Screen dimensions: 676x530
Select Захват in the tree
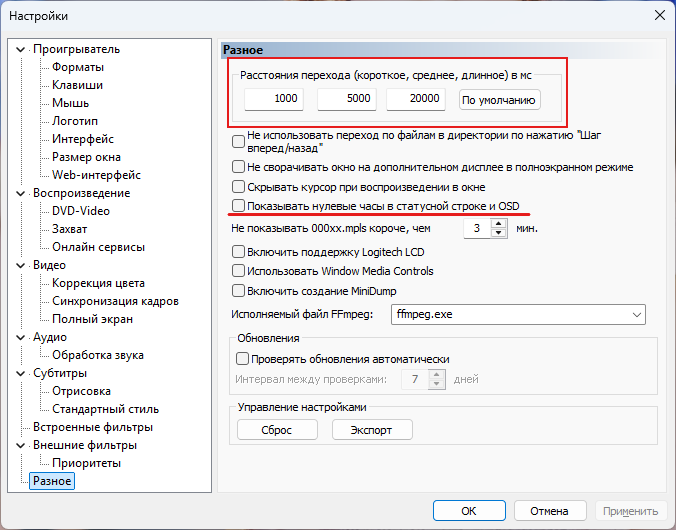click(x=69, y=229)
